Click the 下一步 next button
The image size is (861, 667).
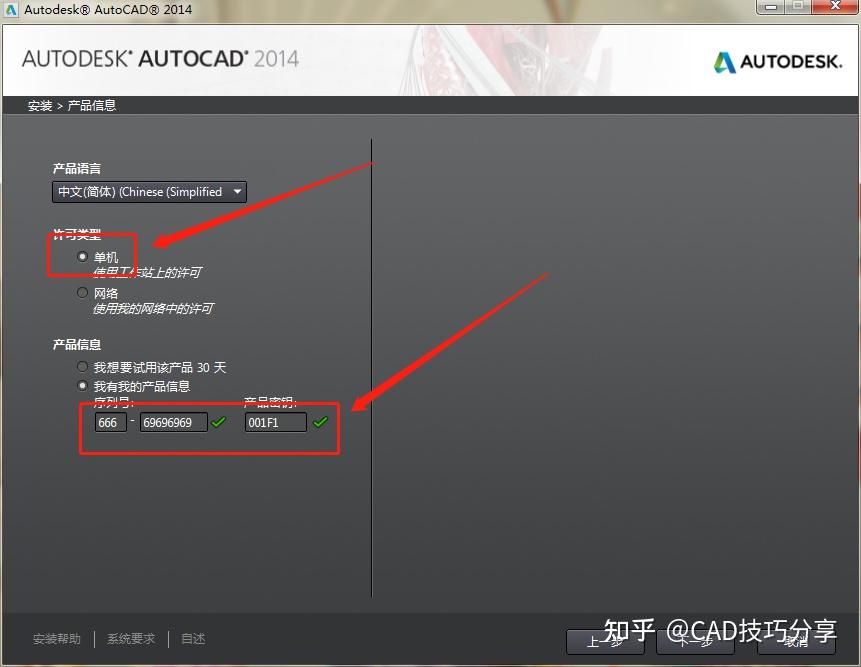click(695, 641)
